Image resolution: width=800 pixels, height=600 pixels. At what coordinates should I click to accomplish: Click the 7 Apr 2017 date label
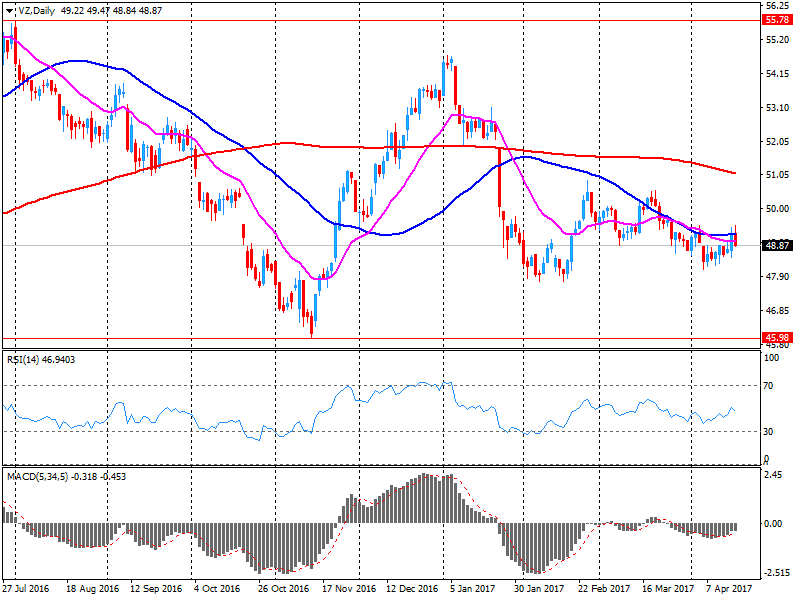[x=729, y=588]
